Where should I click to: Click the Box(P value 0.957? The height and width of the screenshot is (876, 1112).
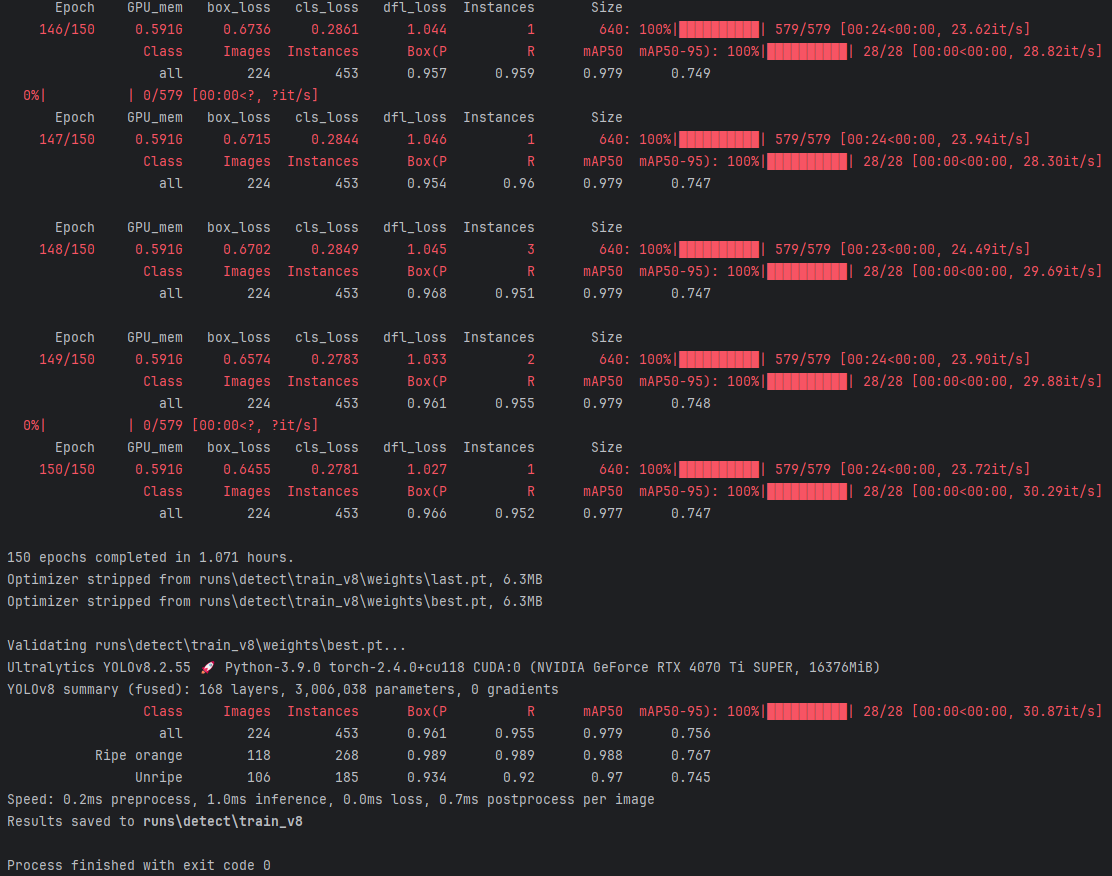point(427,74)
